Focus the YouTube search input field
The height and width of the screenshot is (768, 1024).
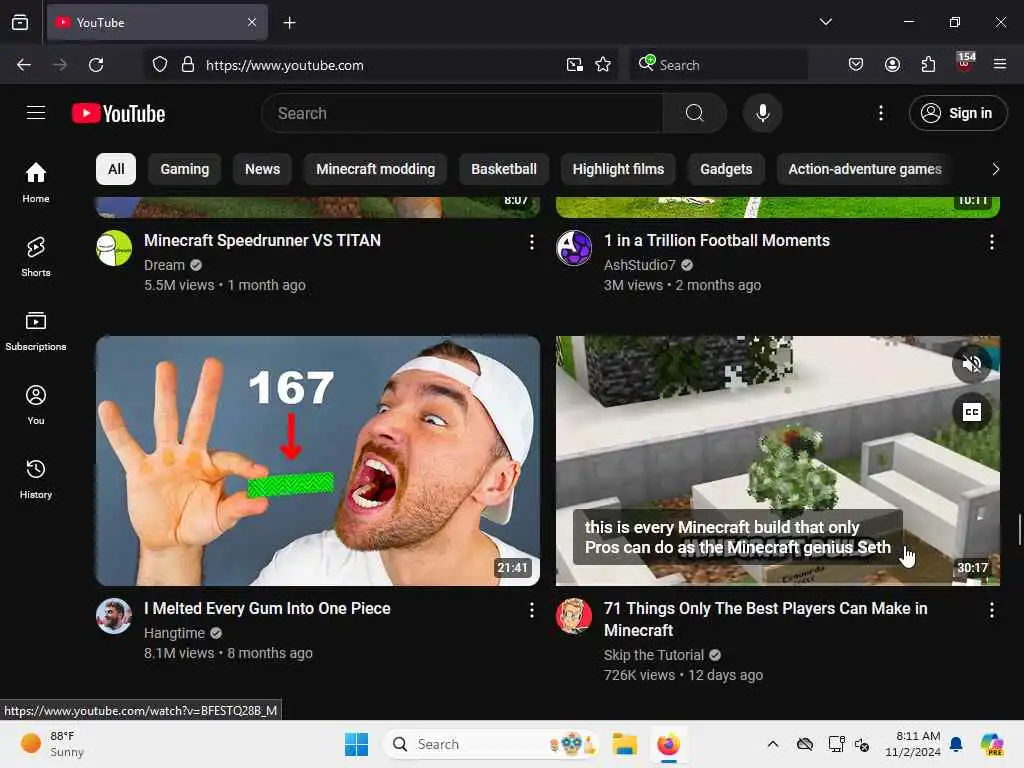pyautogui.click(x=462, y=113)
